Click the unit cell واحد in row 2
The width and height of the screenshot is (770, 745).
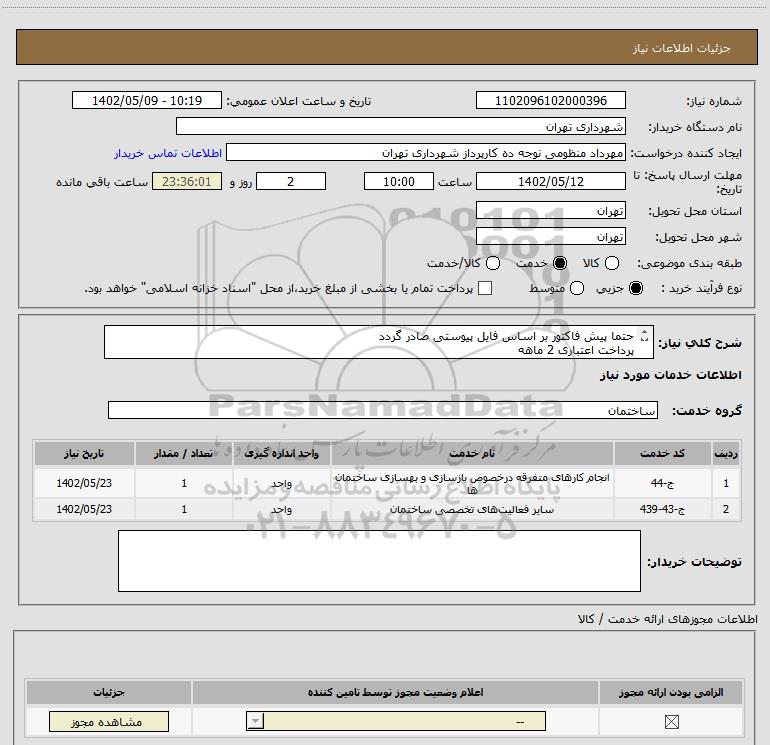tap(282, 509)
